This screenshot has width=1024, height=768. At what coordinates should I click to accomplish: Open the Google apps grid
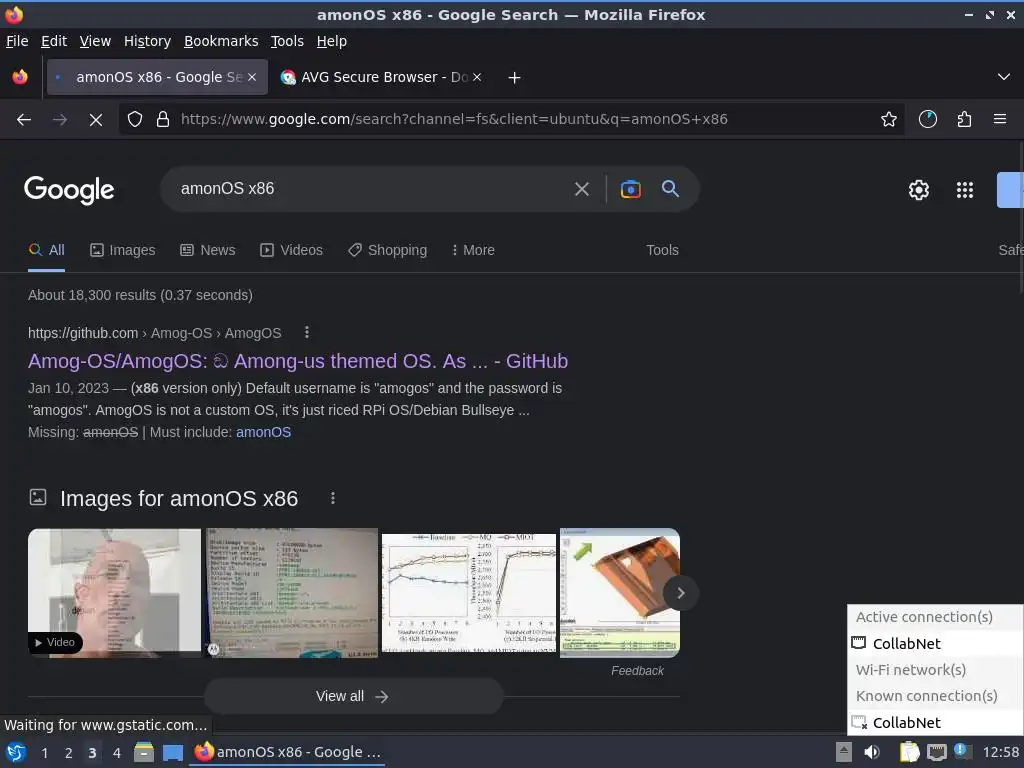click(x=965, y=190)
